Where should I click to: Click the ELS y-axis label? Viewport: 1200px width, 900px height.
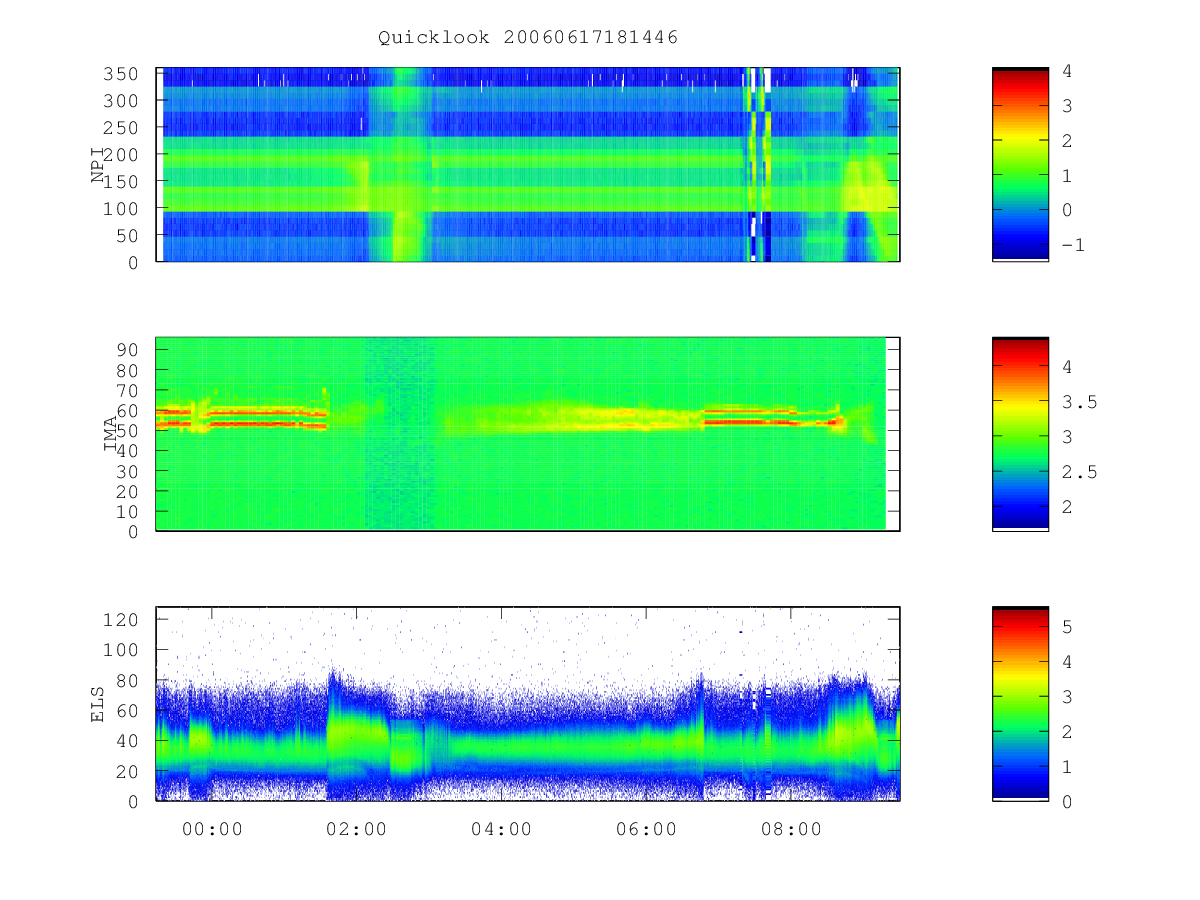pos(98,704)
